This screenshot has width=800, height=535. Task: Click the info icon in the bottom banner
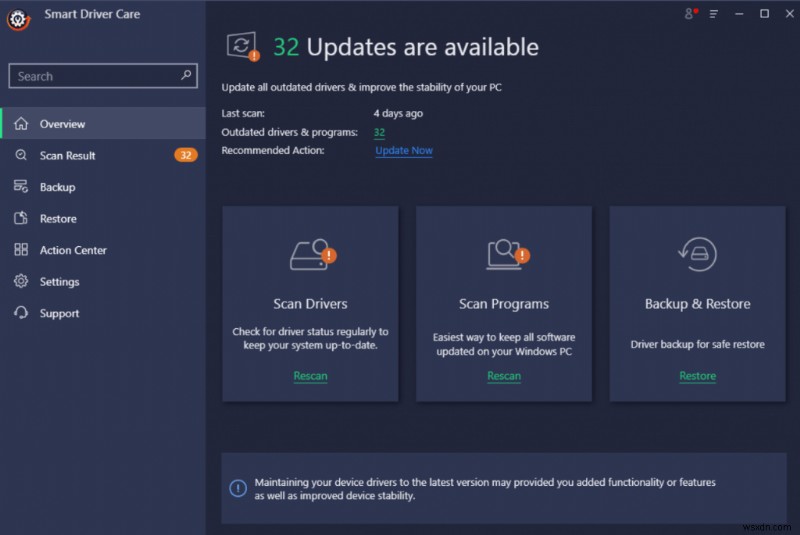(x=238, y=489)
